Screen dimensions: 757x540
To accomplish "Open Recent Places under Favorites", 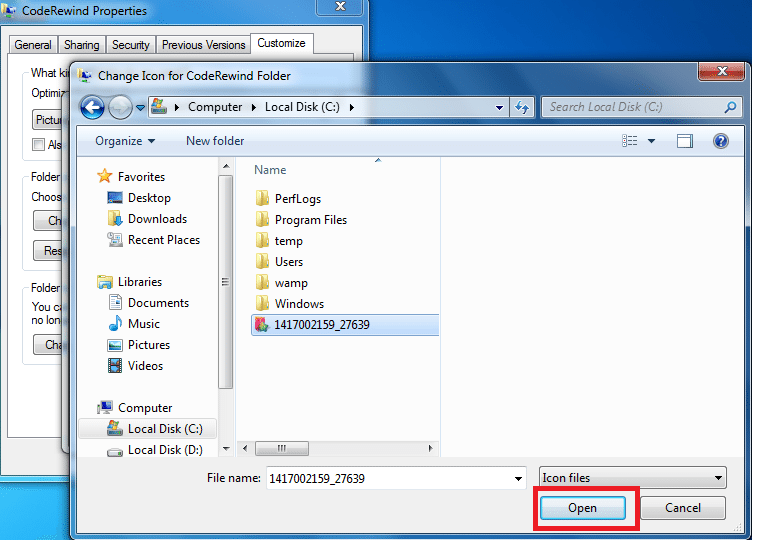I will (164, 240).
